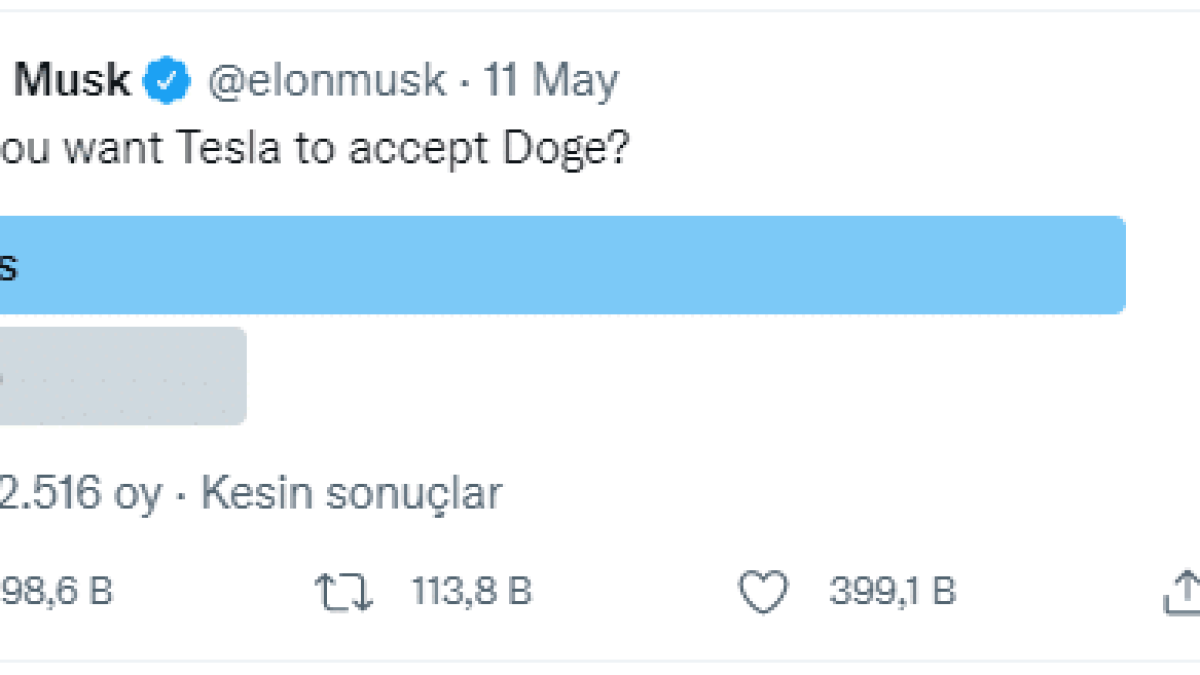The image size is (1200, 675).
Task: Click the 399,1 B like count
Action: click(x=892, y=592)
